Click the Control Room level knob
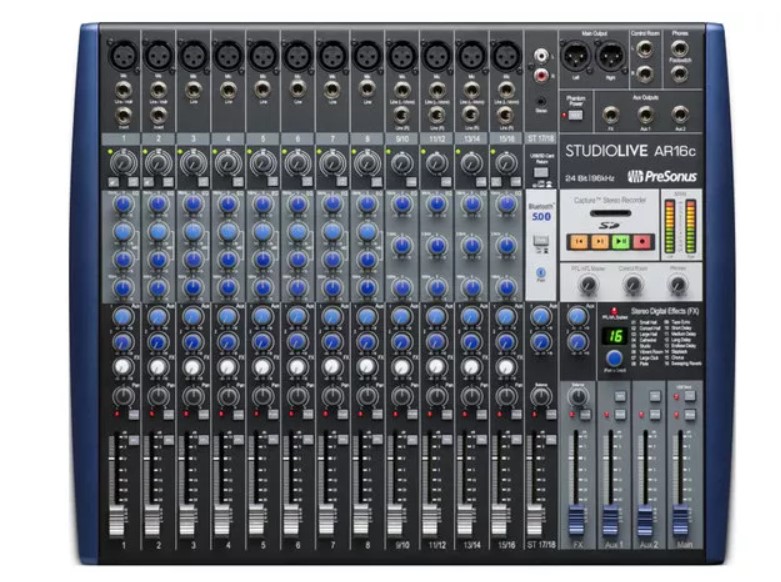 (x=633, y=285)
